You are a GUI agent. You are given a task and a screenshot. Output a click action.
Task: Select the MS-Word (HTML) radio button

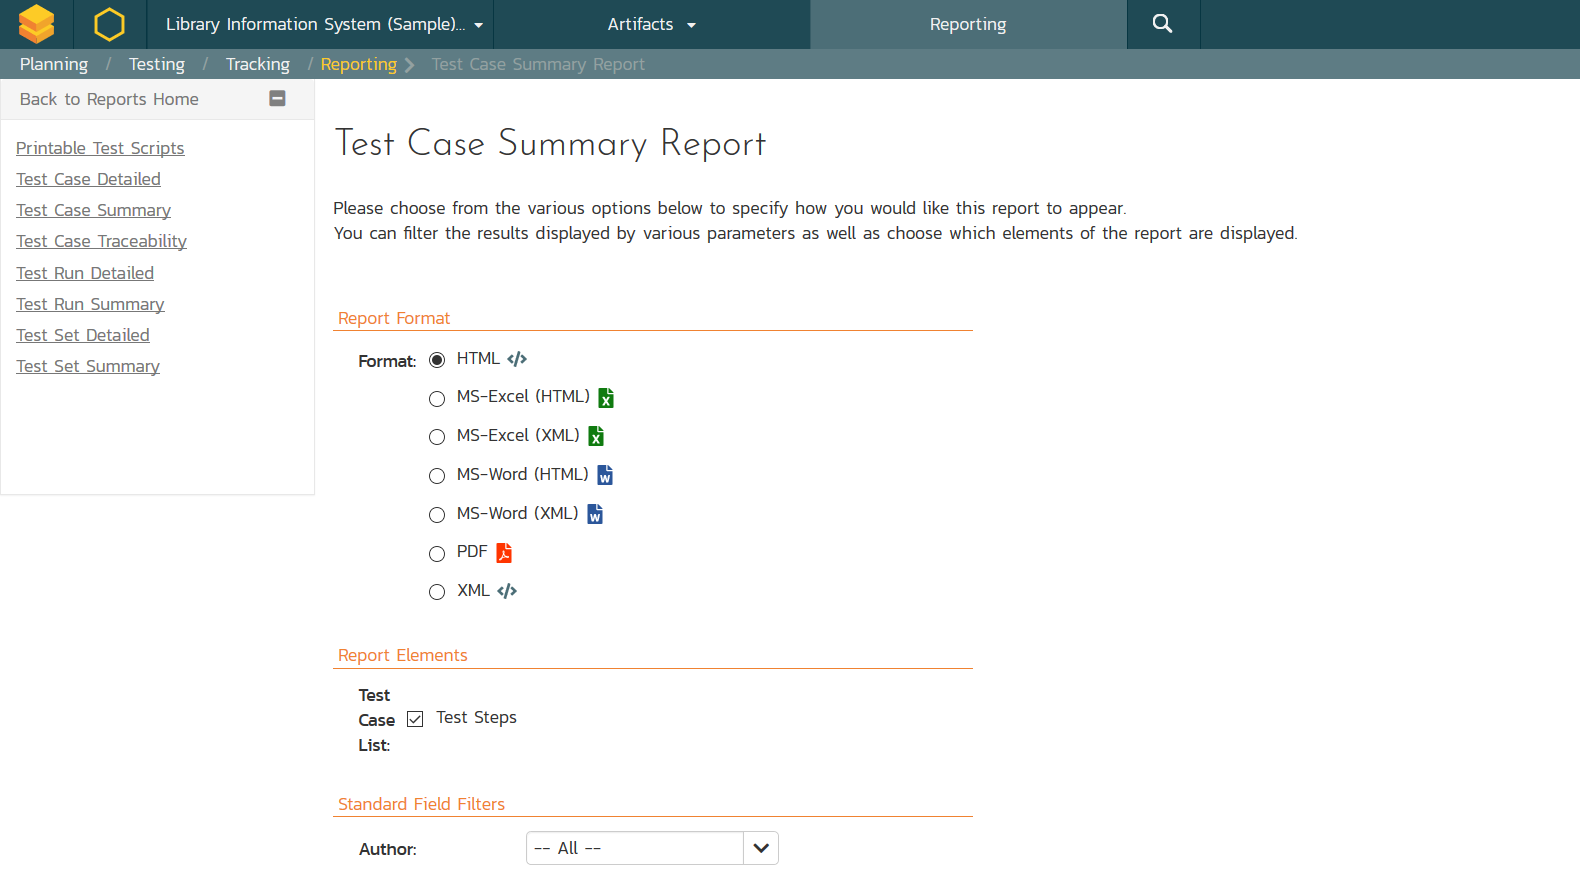point(437,476)
